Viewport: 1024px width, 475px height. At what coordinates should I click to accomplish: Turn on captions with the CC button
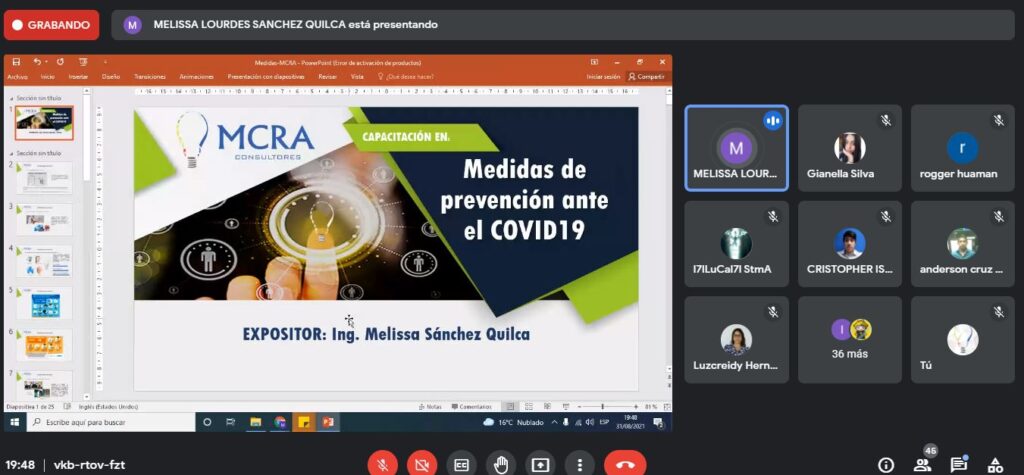click(x=461, y=464)
